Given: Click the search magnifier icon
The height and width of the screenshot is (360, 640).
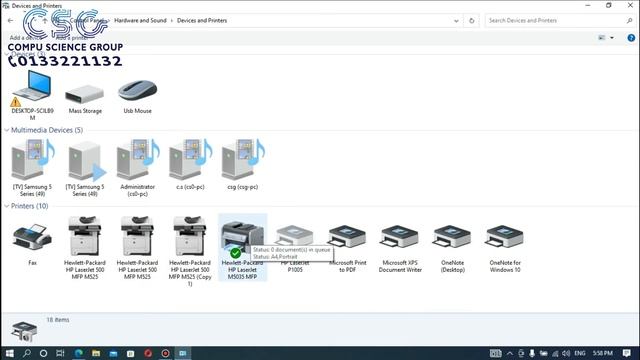Looking at the screenshot, I should pyautogui.click(x=629, y=20).
